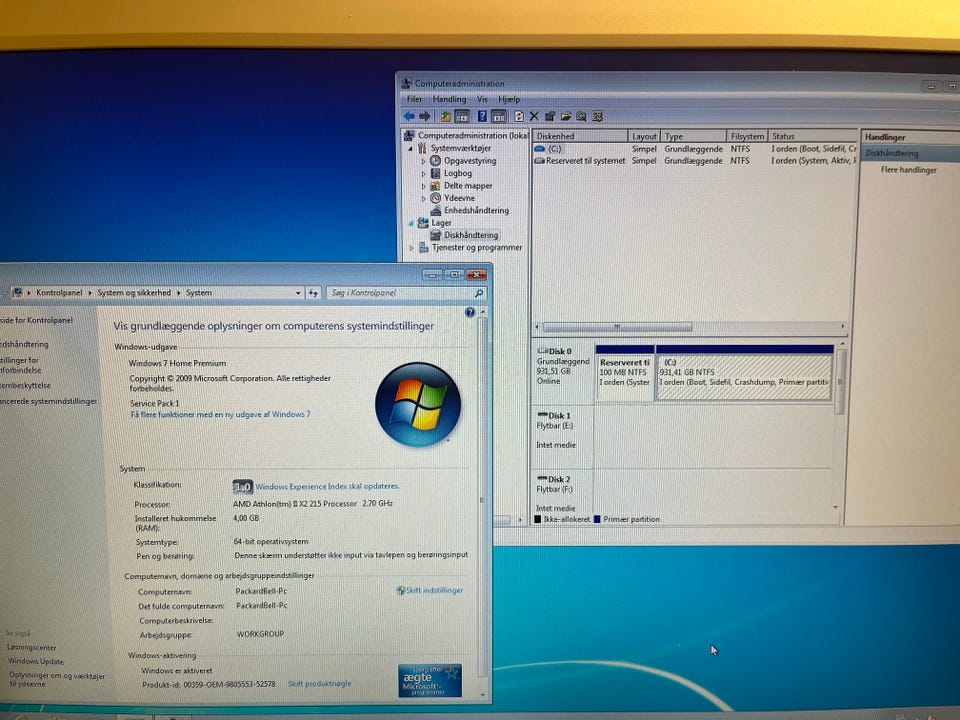Click the Windows Experience Index score badge
The image size is (960, 720).
pyautogui.click(x=242, y=487)
